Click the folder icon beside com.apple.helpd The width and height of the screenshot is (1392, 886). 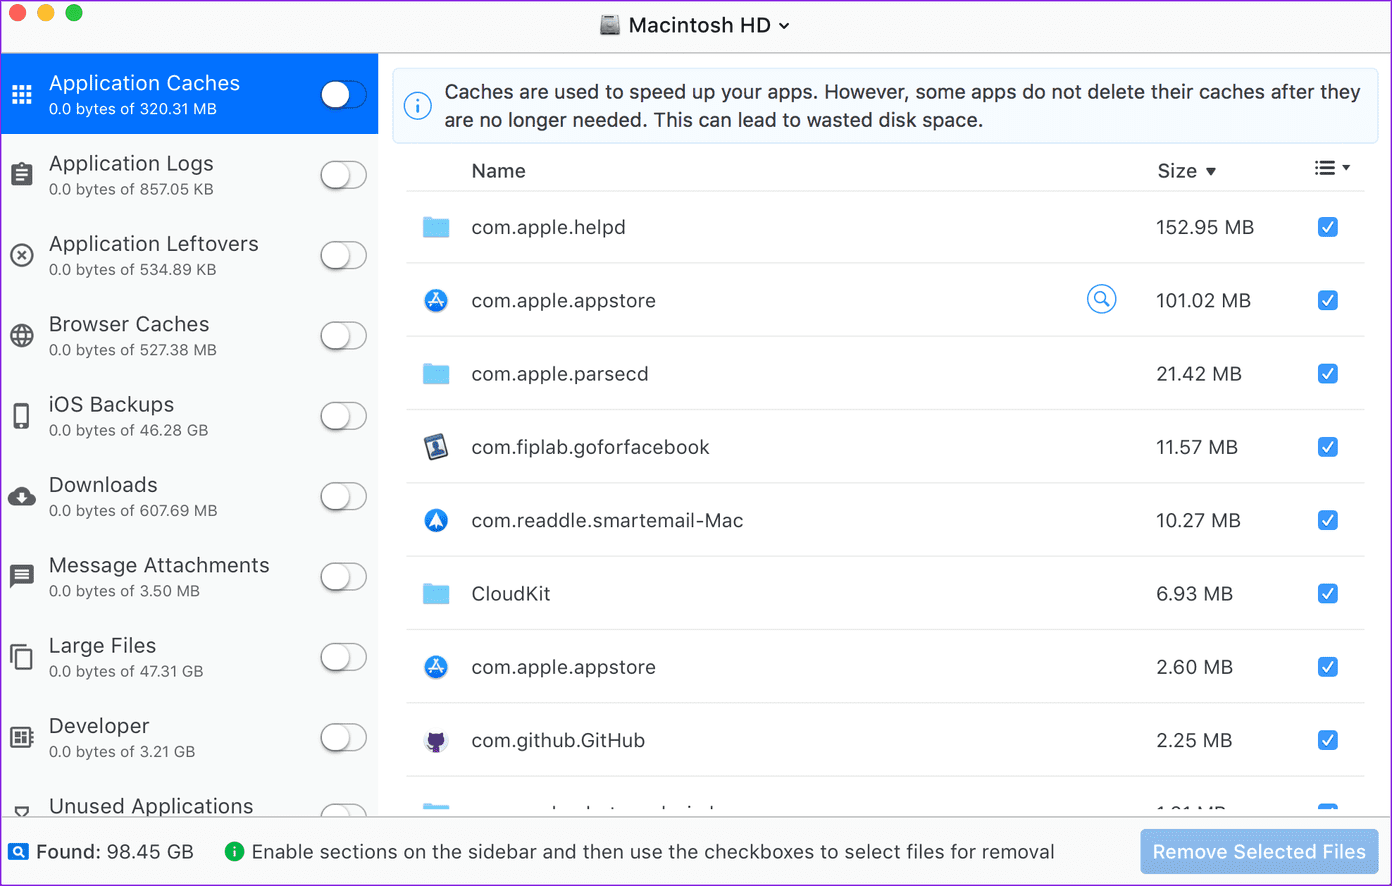pos(436,227)
